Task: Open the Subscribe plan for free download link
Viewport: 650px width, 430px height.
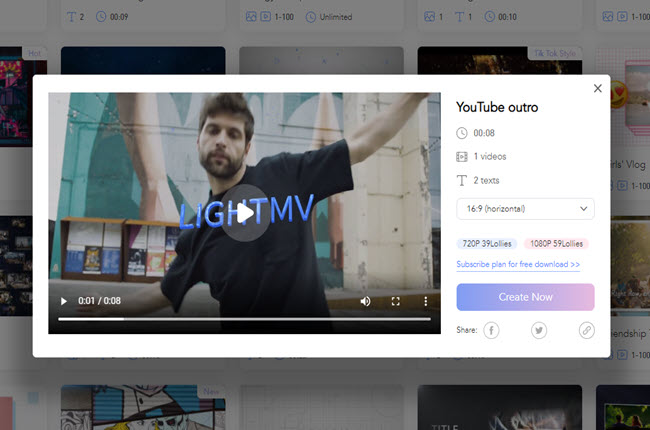Action: [x=518, y=265]
